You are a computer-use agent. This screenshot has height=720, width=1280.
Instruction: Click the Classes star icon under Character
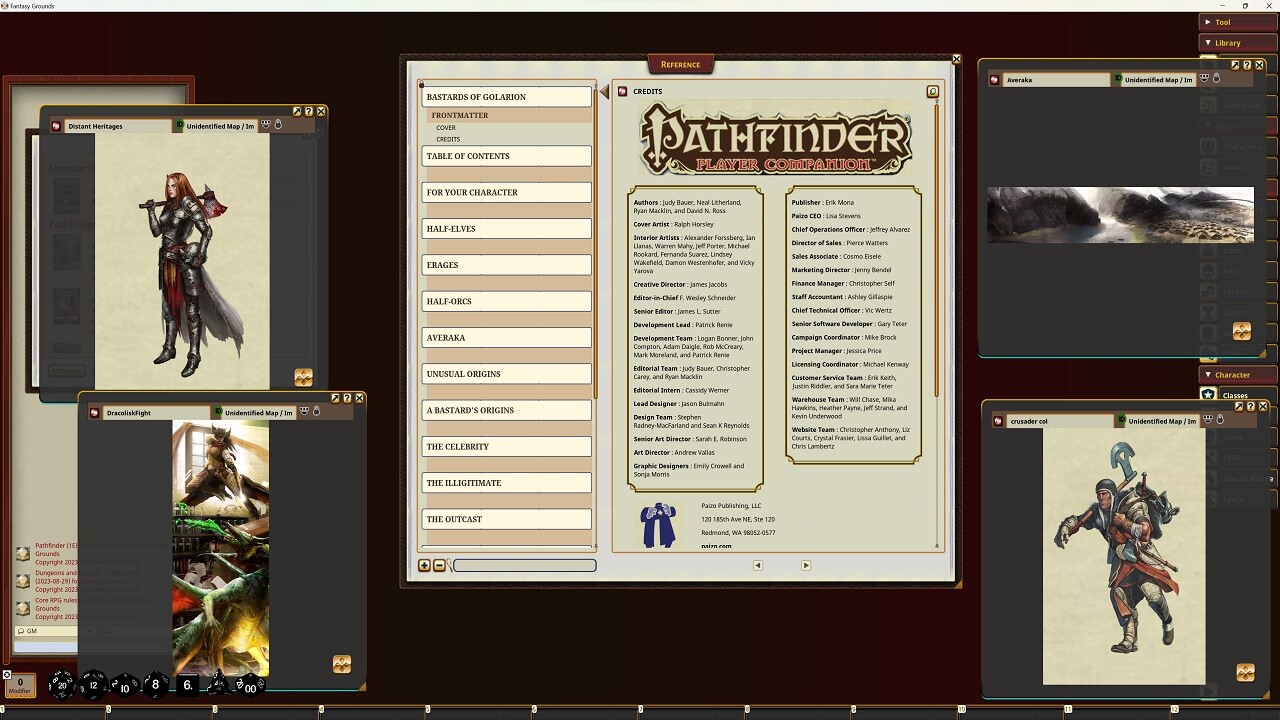(1209, 395)
